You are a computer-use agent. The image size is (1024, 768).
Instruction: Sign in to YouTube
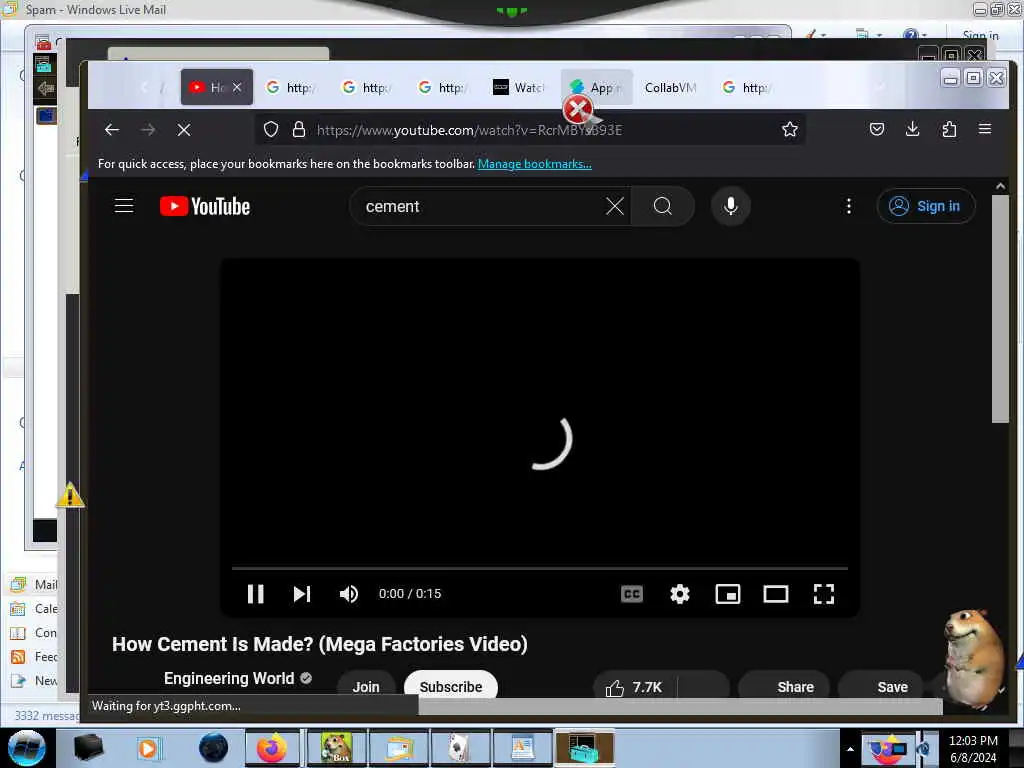[x=926, y=206]
